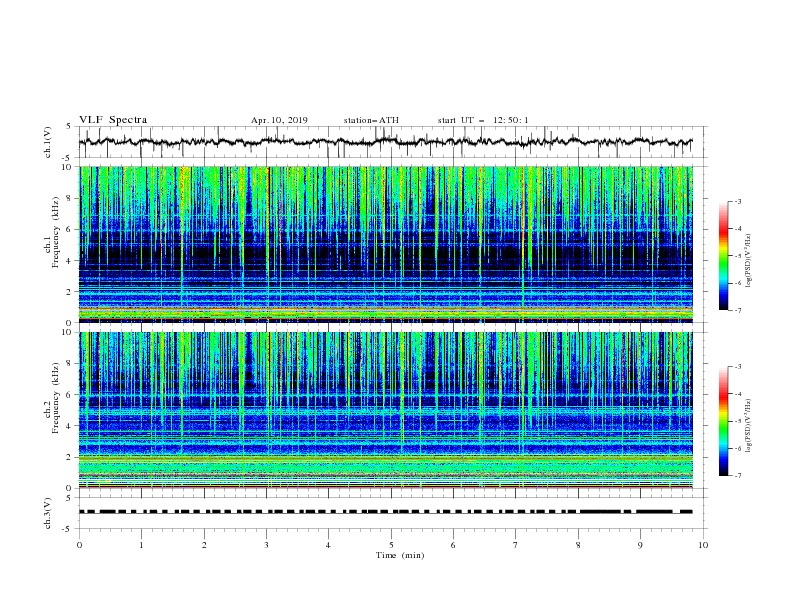Click the "2" tick on the time axis

point(204,545)
